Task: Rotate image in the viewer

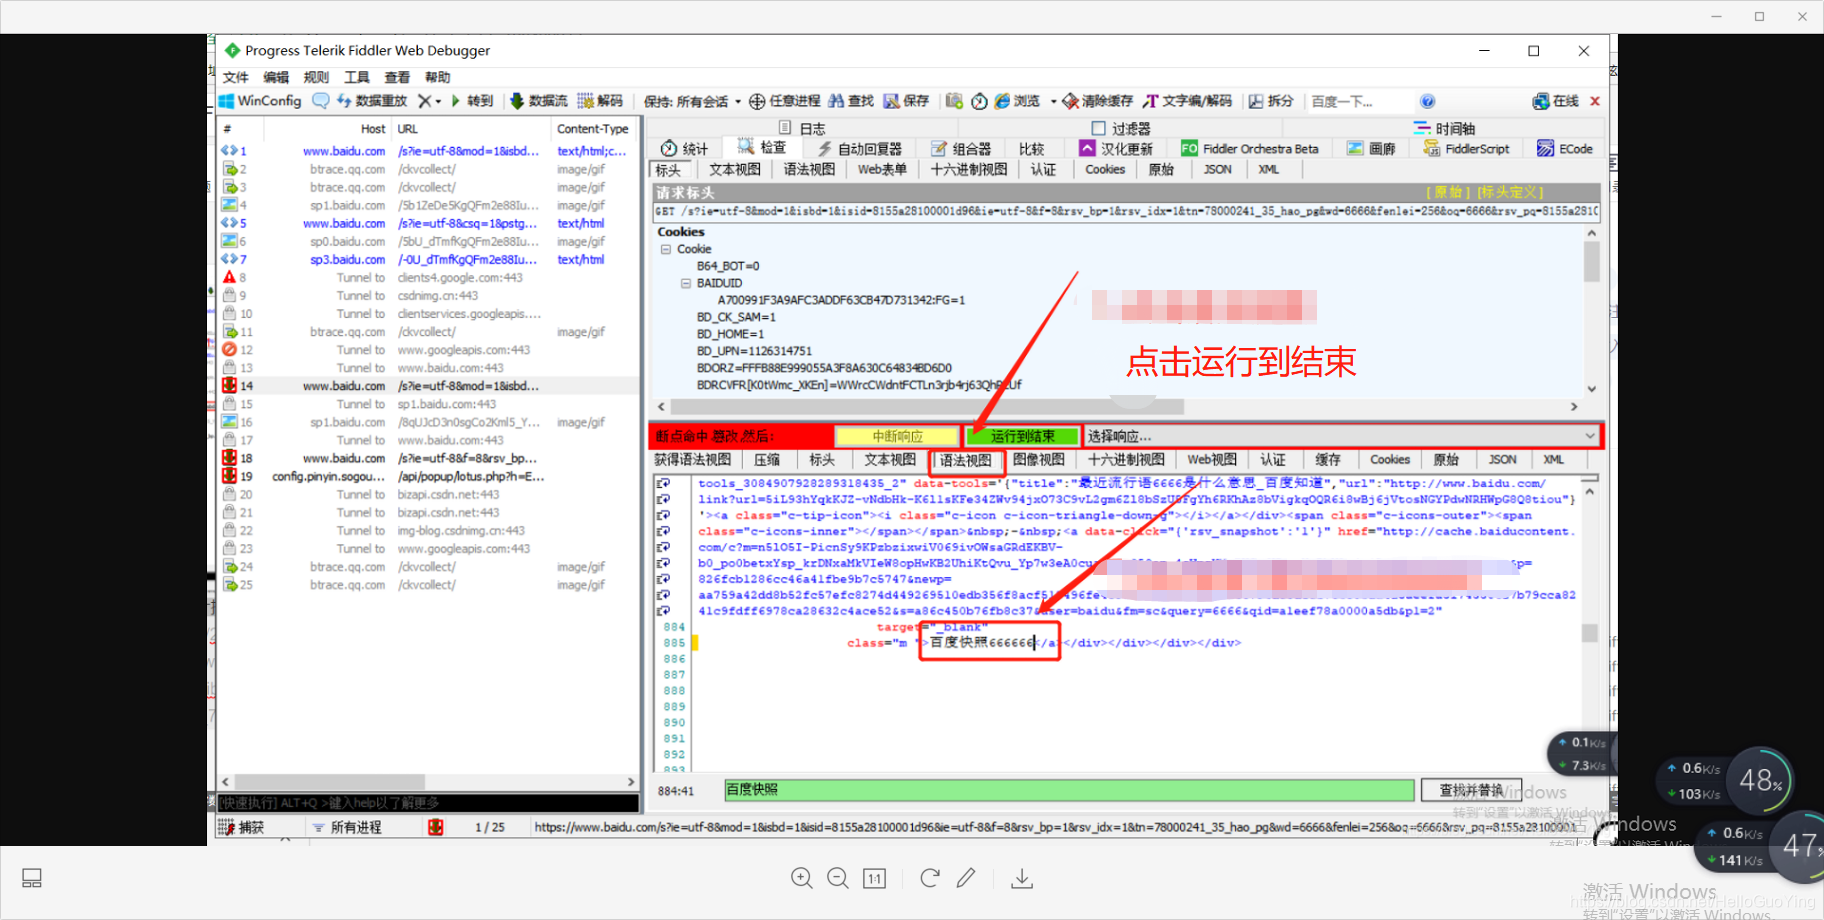Action: [x=929, y=878]
